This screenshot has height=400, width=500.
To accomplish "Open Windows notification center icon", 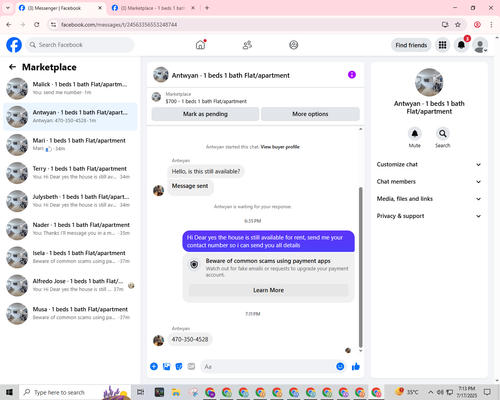I will [x=487, y=392].
